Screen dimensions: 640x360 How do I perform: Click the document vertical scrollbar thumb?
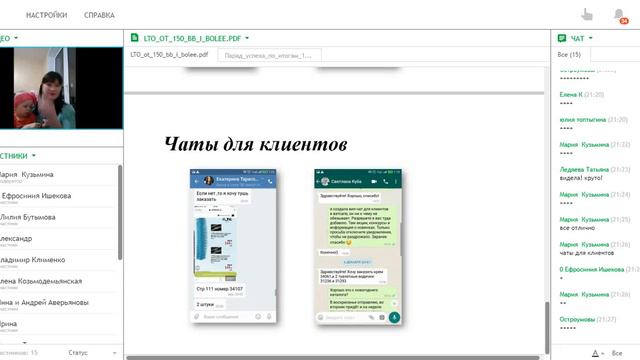click(547, 328)
